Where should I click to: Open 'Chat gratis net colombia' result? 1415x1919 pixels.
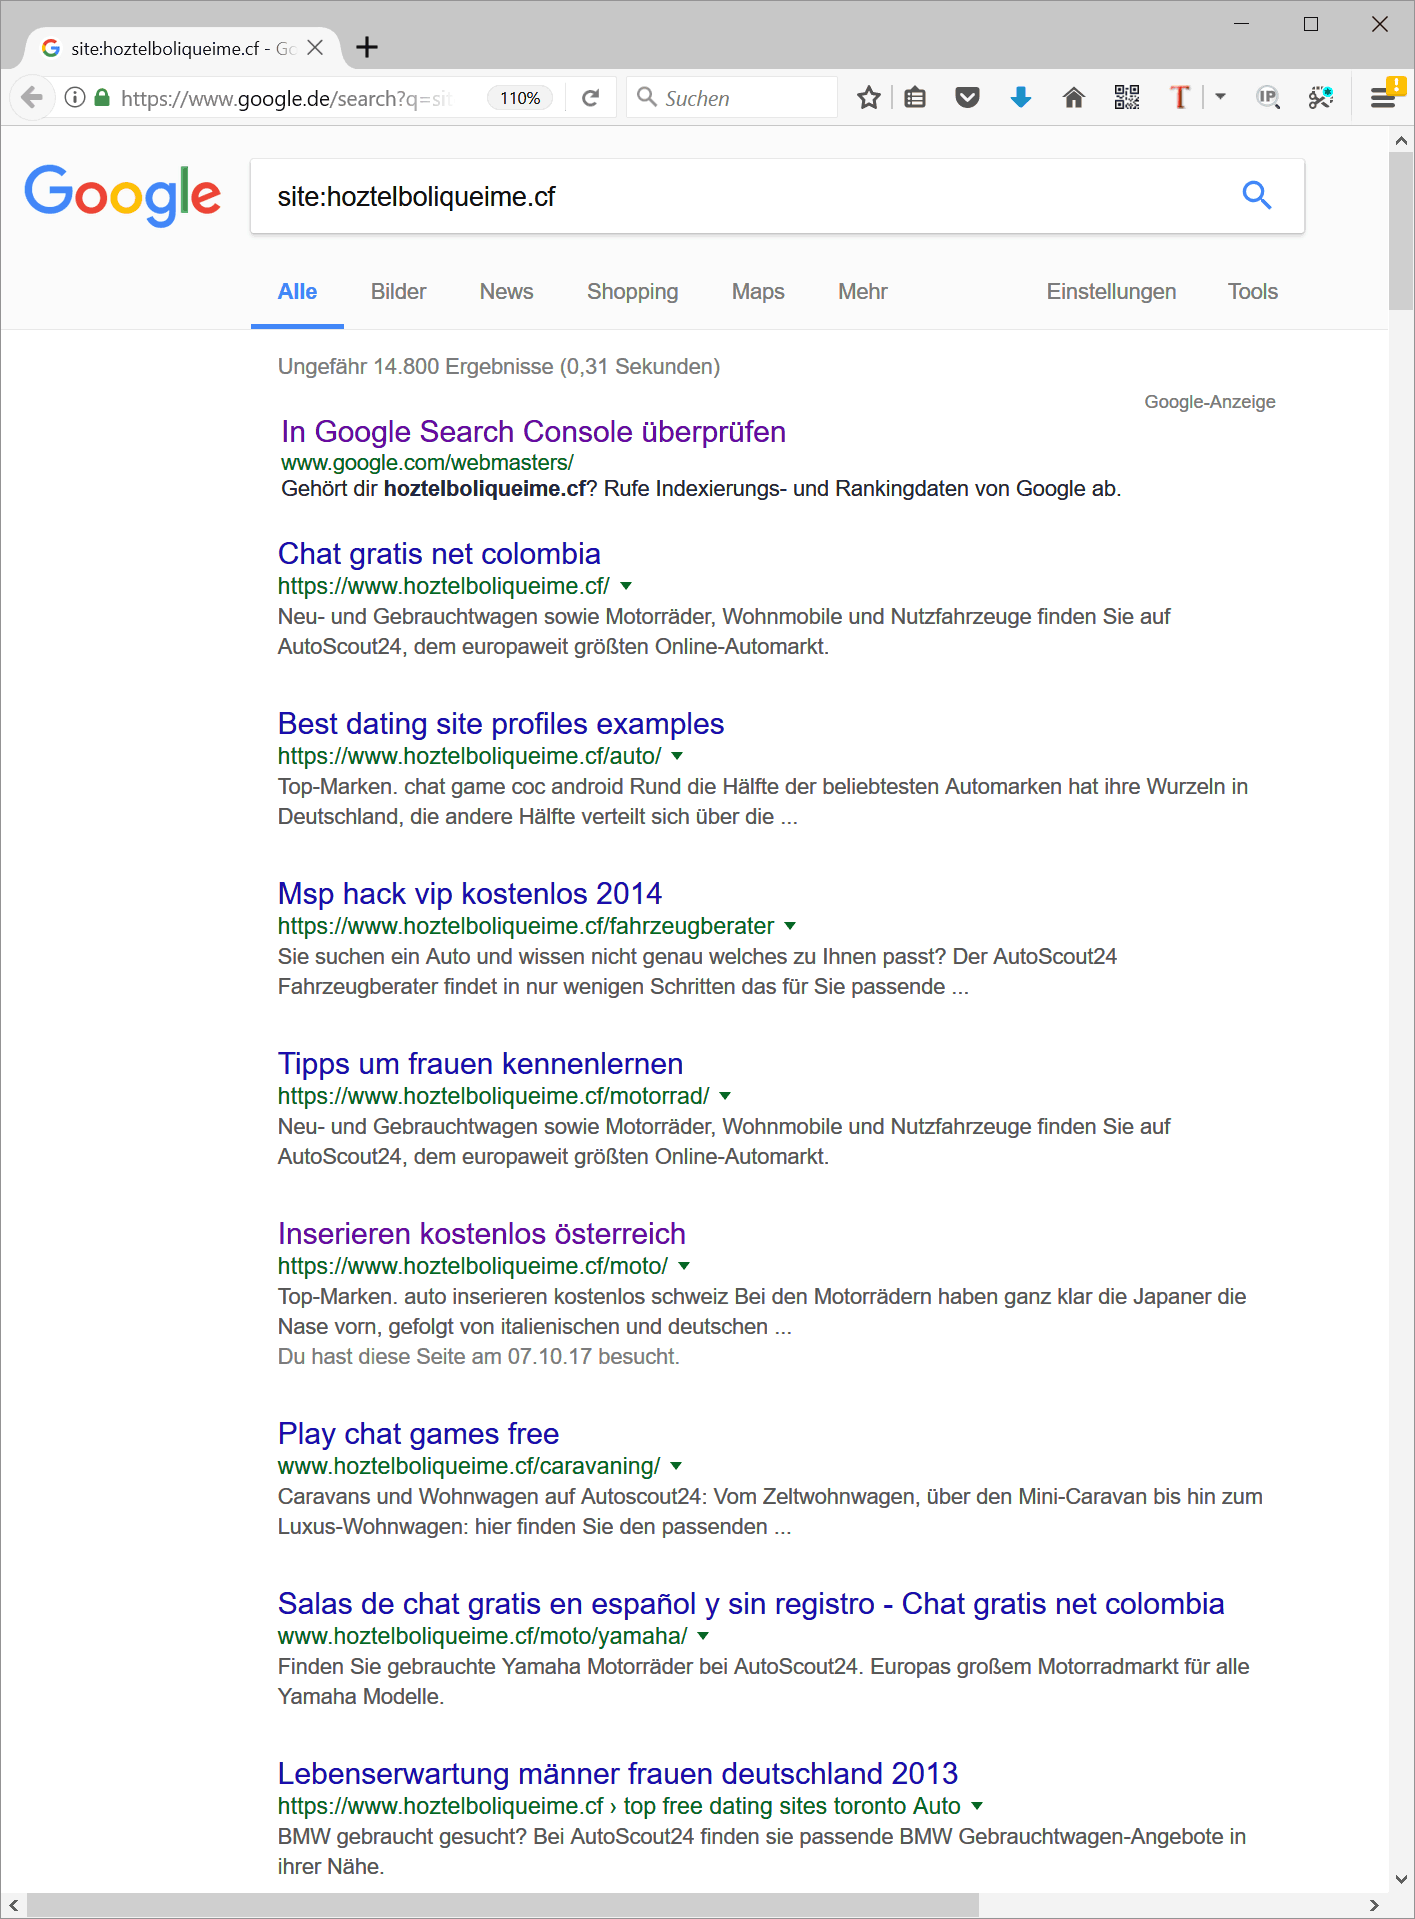[439, 554]
